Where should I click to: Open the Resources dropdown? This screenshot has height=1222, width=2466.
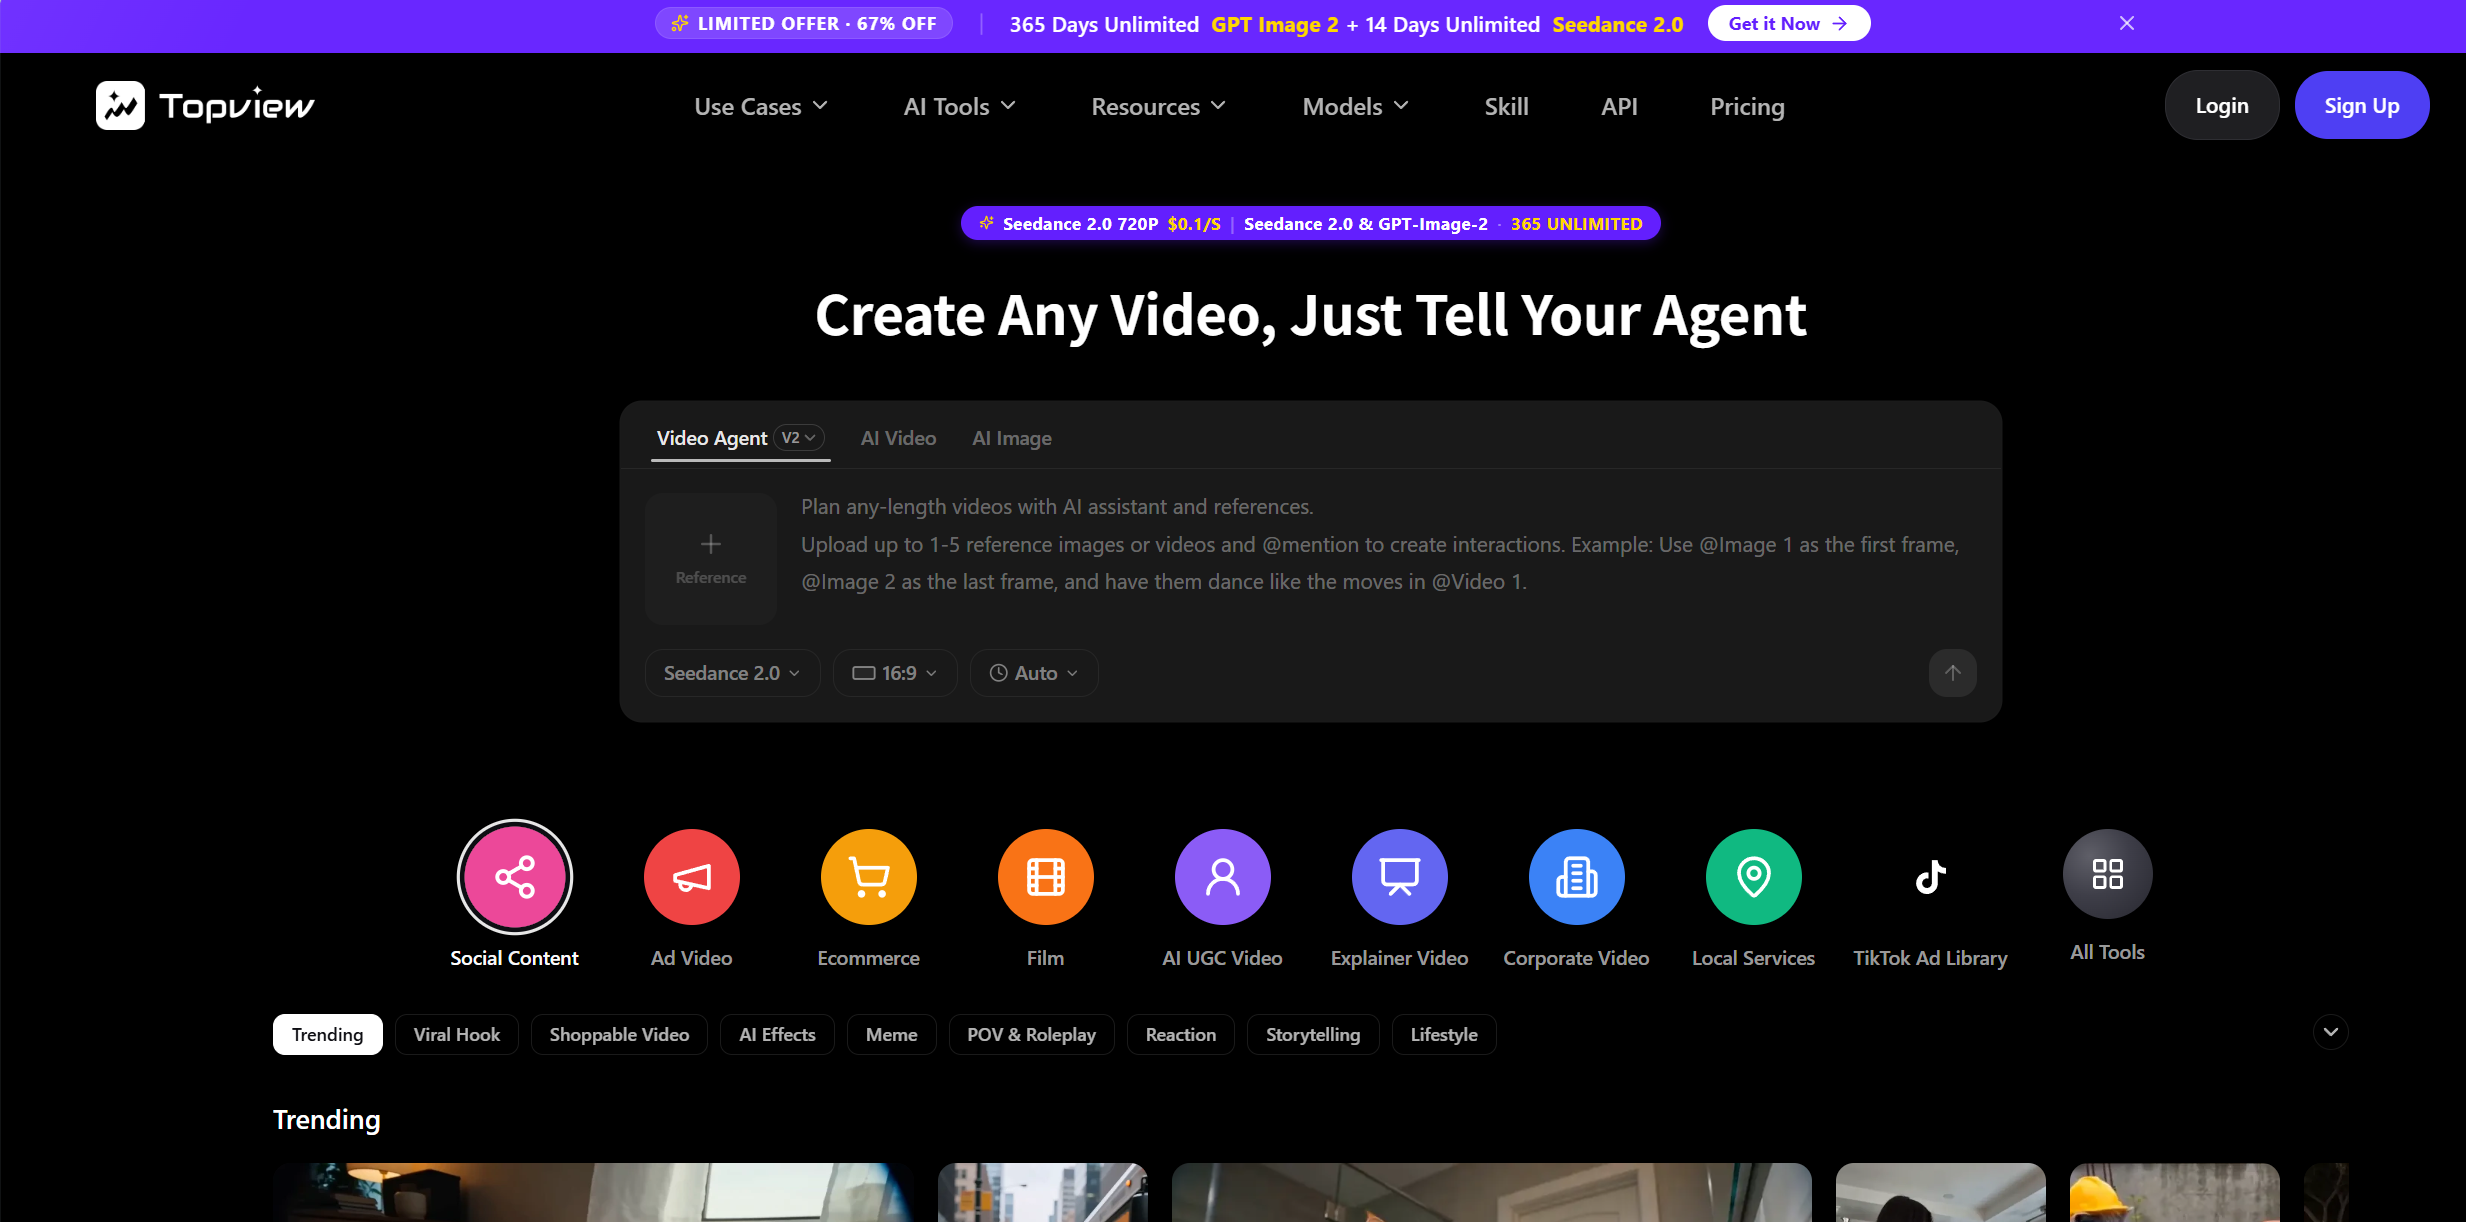coord(1158,106)
